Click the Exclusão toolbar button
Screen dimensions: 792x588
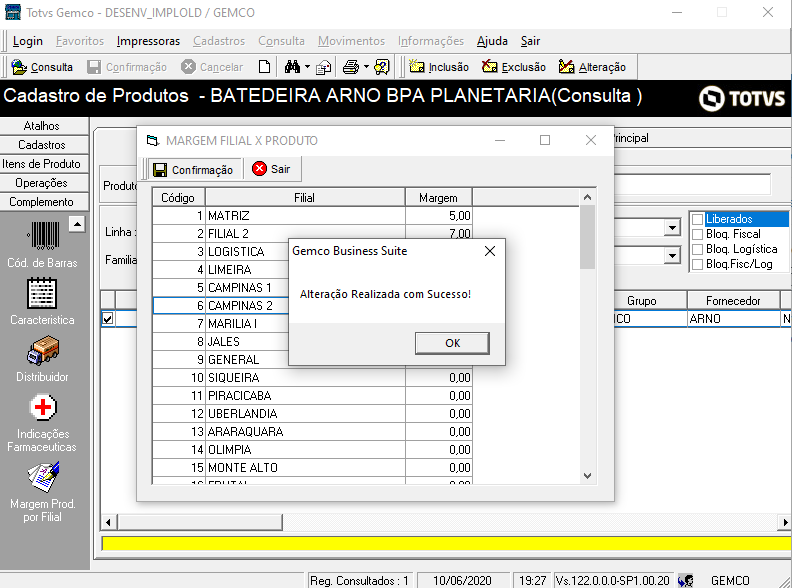click(x=514, y=67)
